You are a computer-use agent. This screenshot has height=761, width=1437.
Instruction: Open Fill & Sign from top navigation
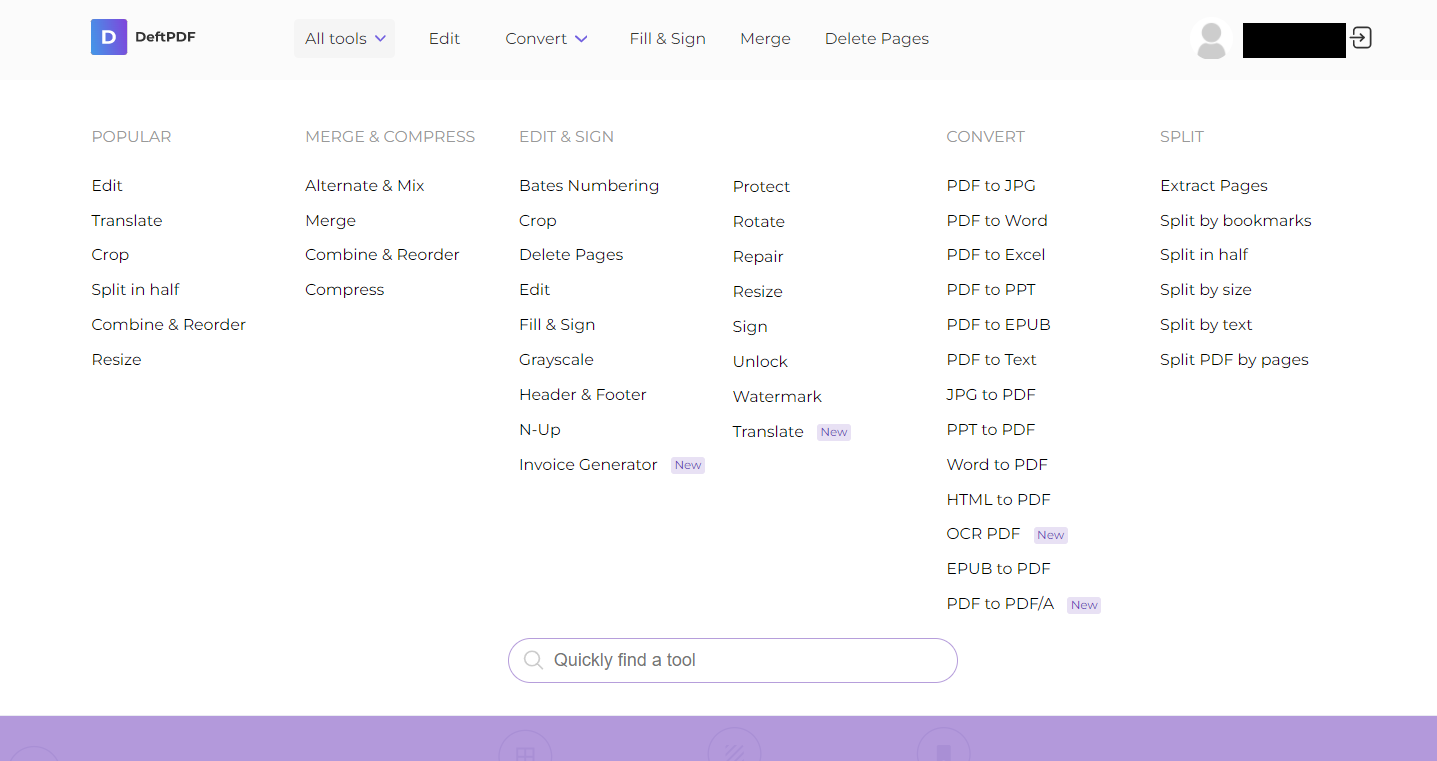pos(667,38)
